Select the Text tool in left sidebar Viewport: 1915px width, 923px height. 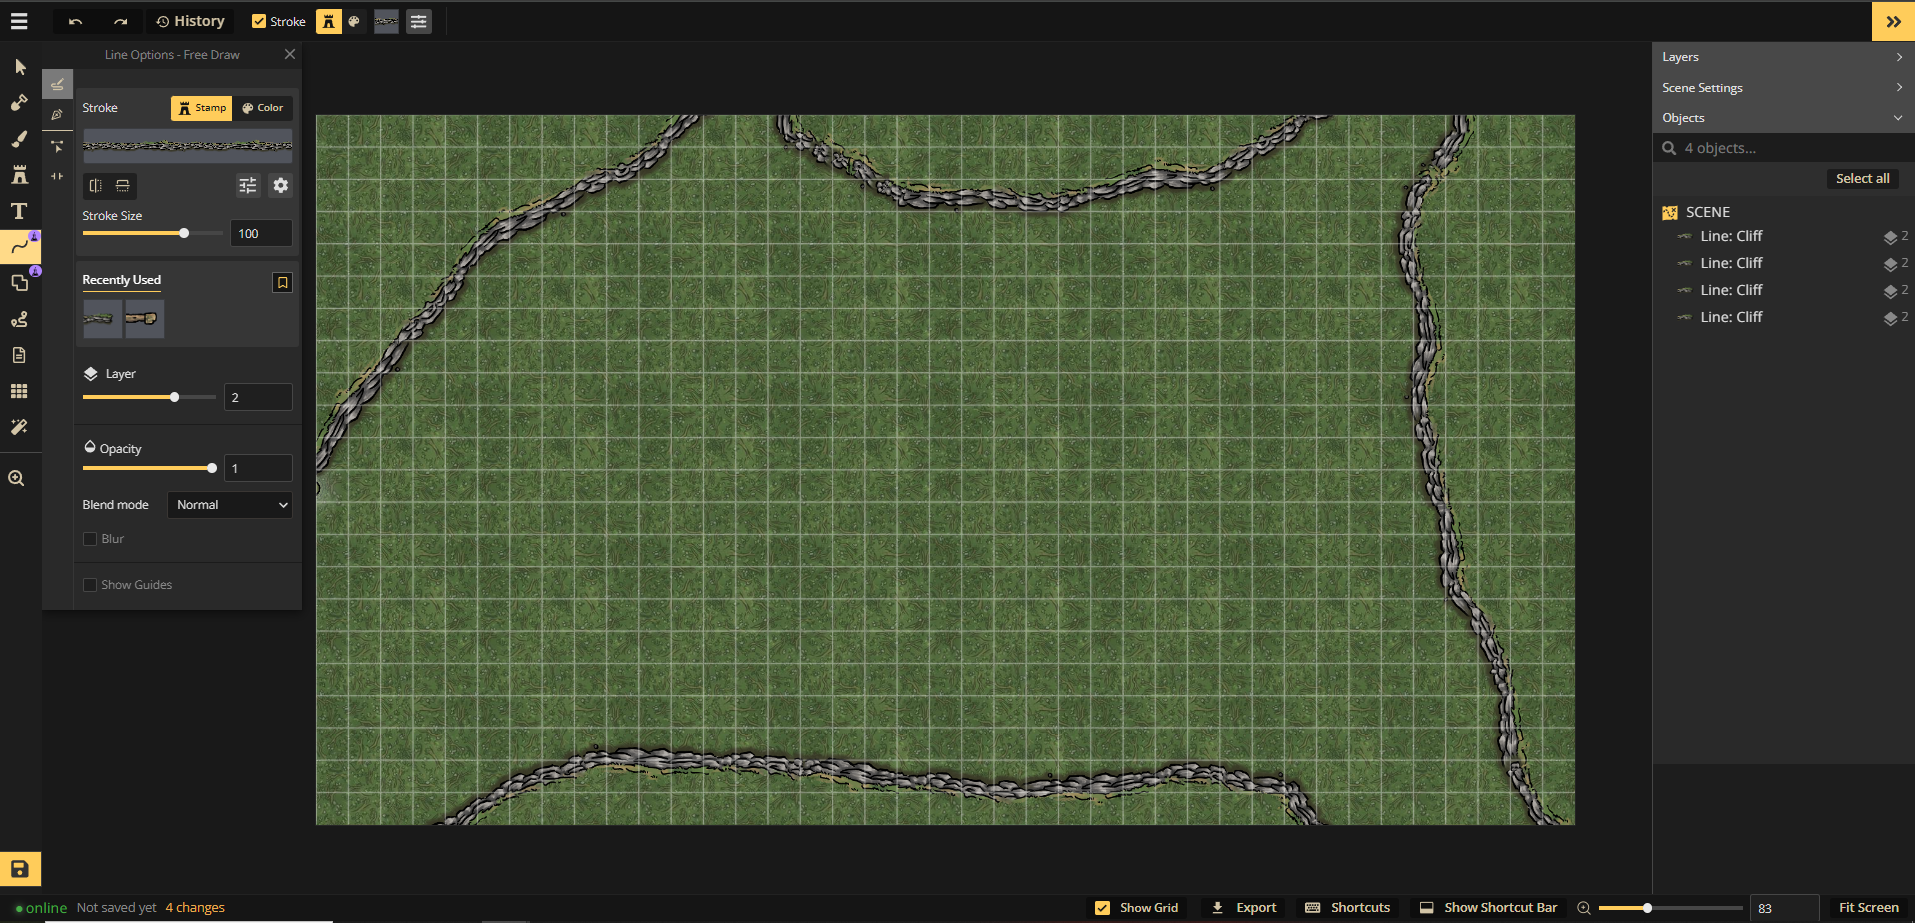[19, 211]
